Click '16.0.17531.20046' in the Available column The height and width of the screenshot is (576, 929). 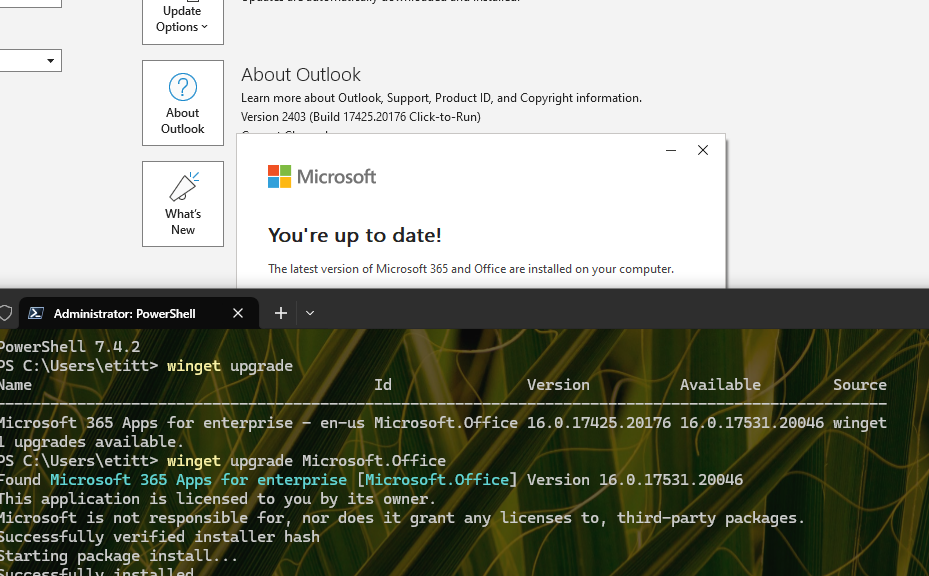tap(751, 423)
